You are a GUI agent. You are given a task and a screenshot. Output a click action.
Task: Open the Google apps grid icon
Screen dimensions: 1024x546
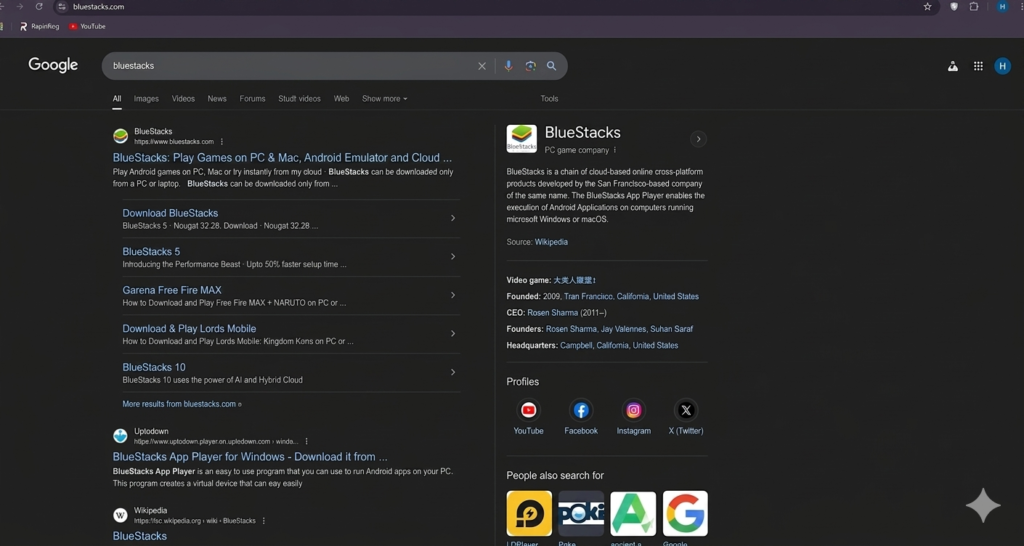[978, 66]
